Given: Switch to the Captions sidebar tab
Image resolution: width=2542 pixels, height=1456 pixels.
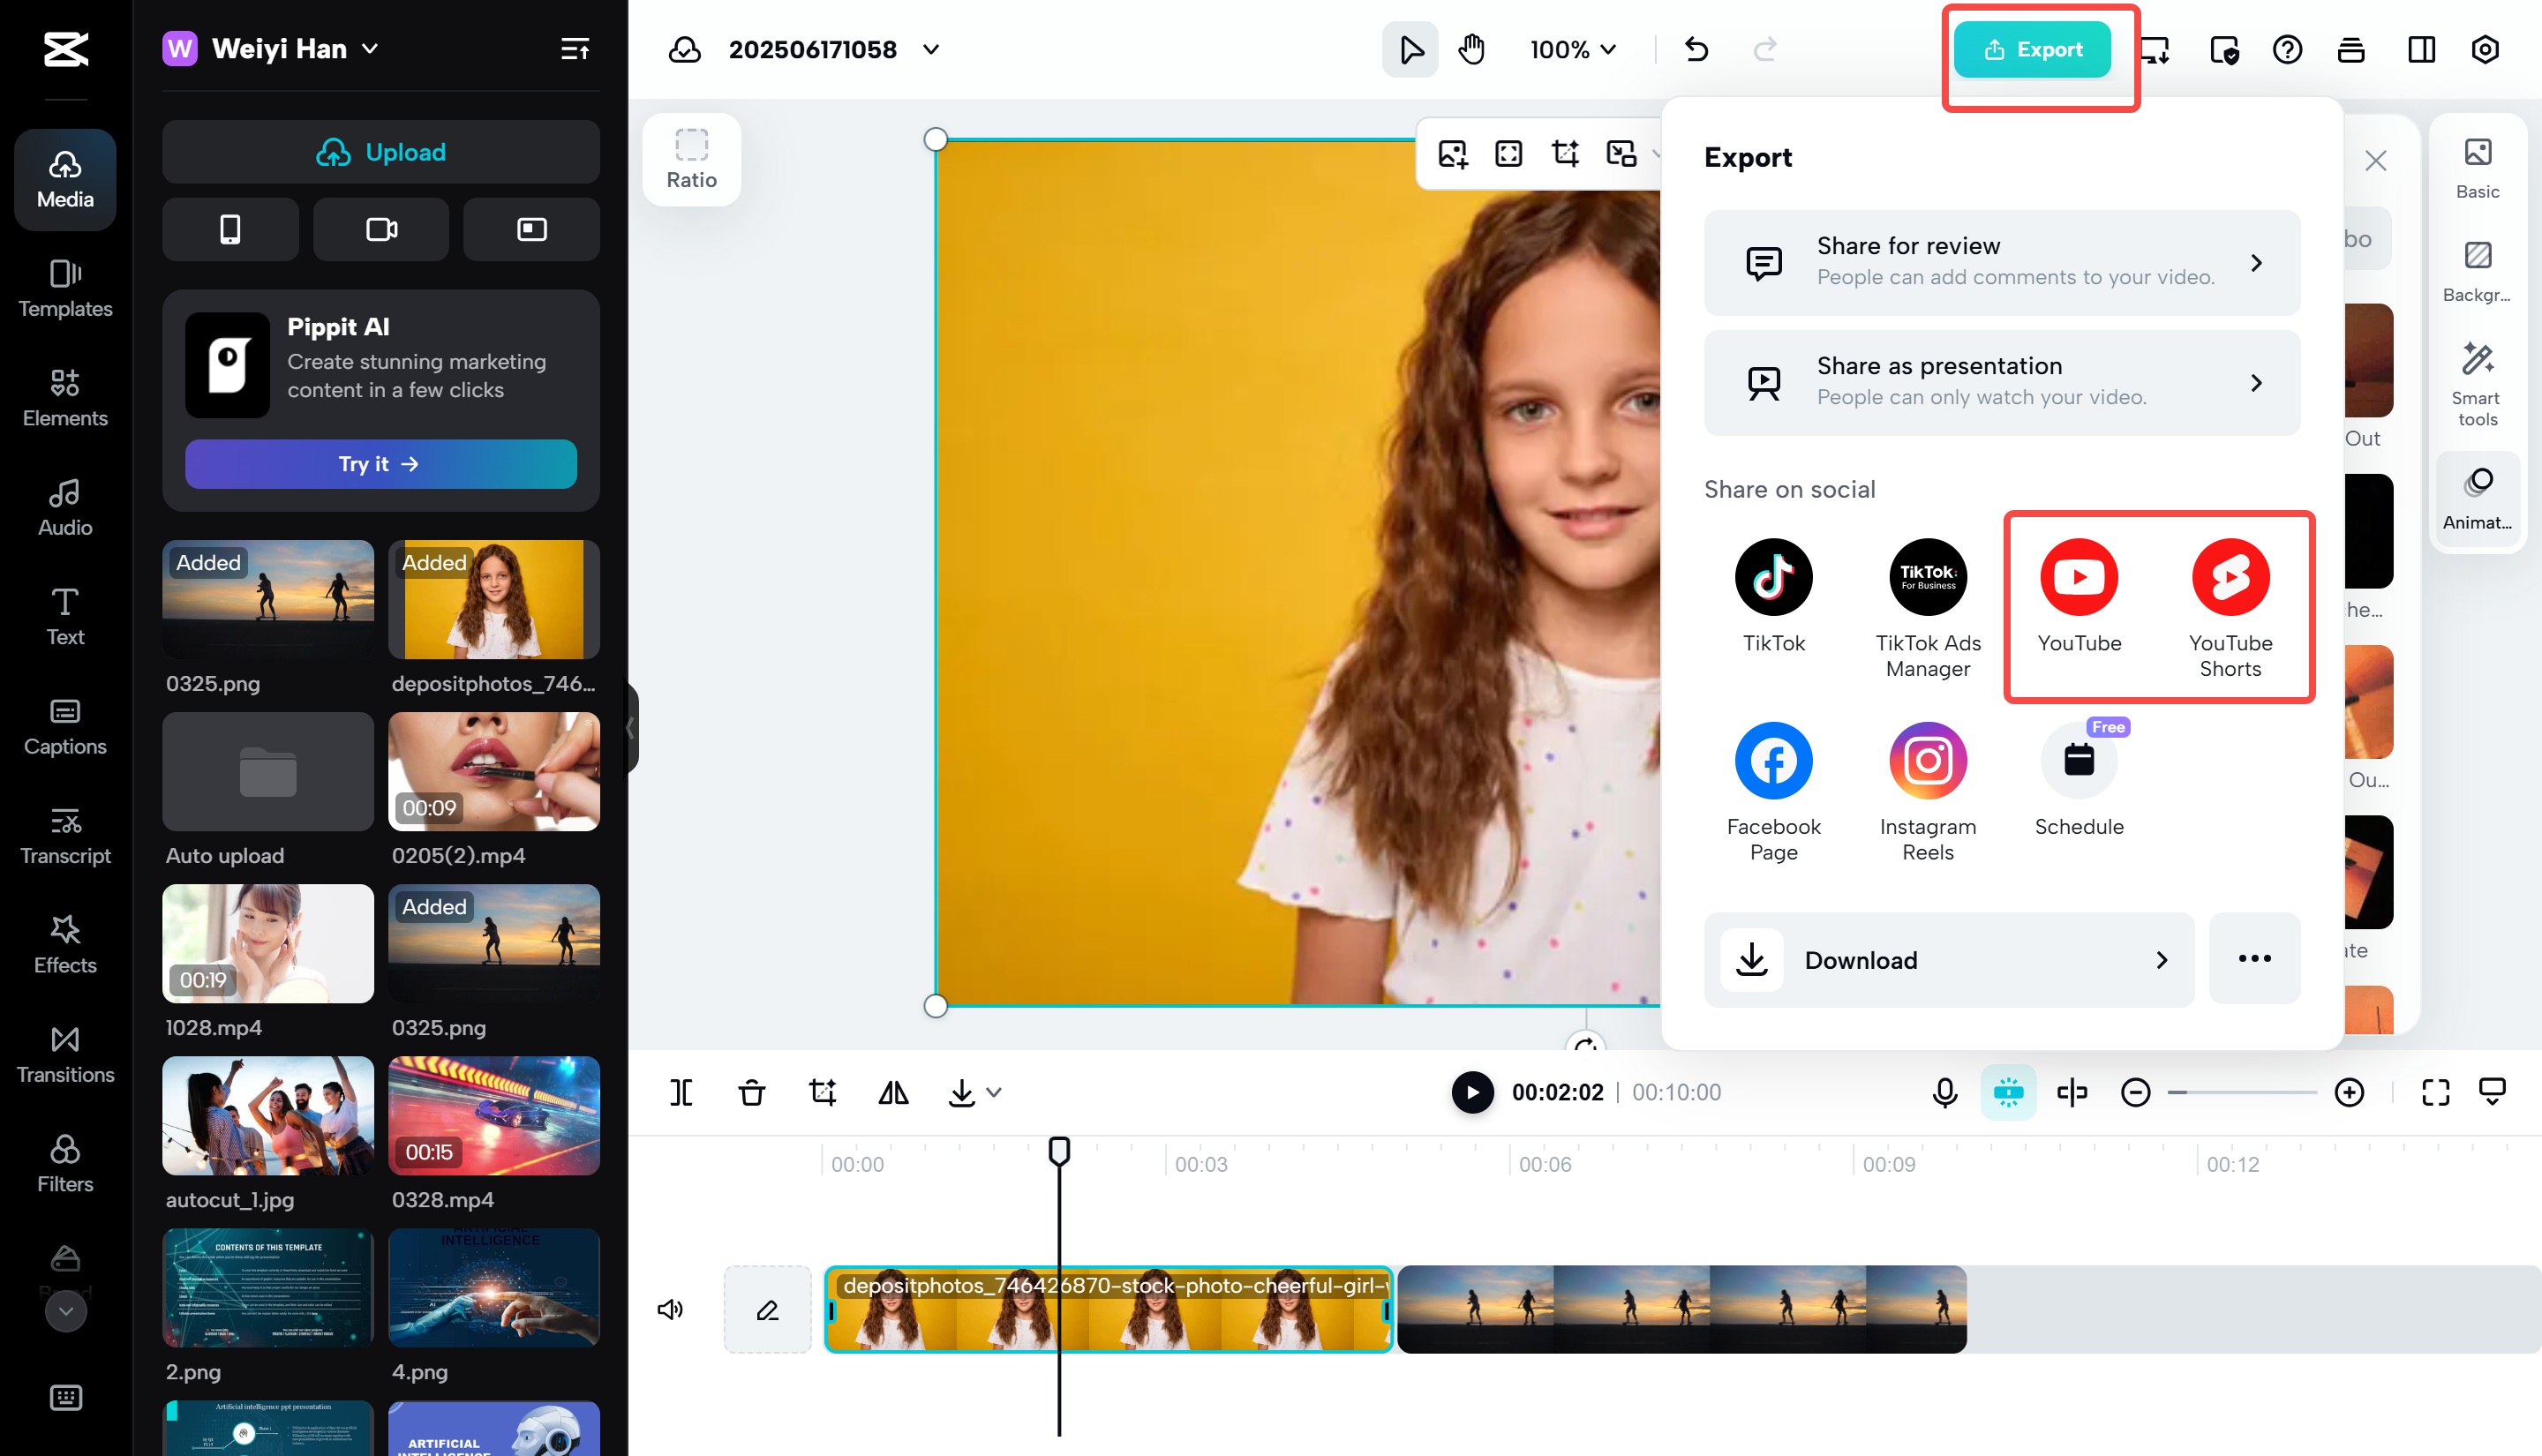Looking at the screenshot, I should tap(65, 725).
